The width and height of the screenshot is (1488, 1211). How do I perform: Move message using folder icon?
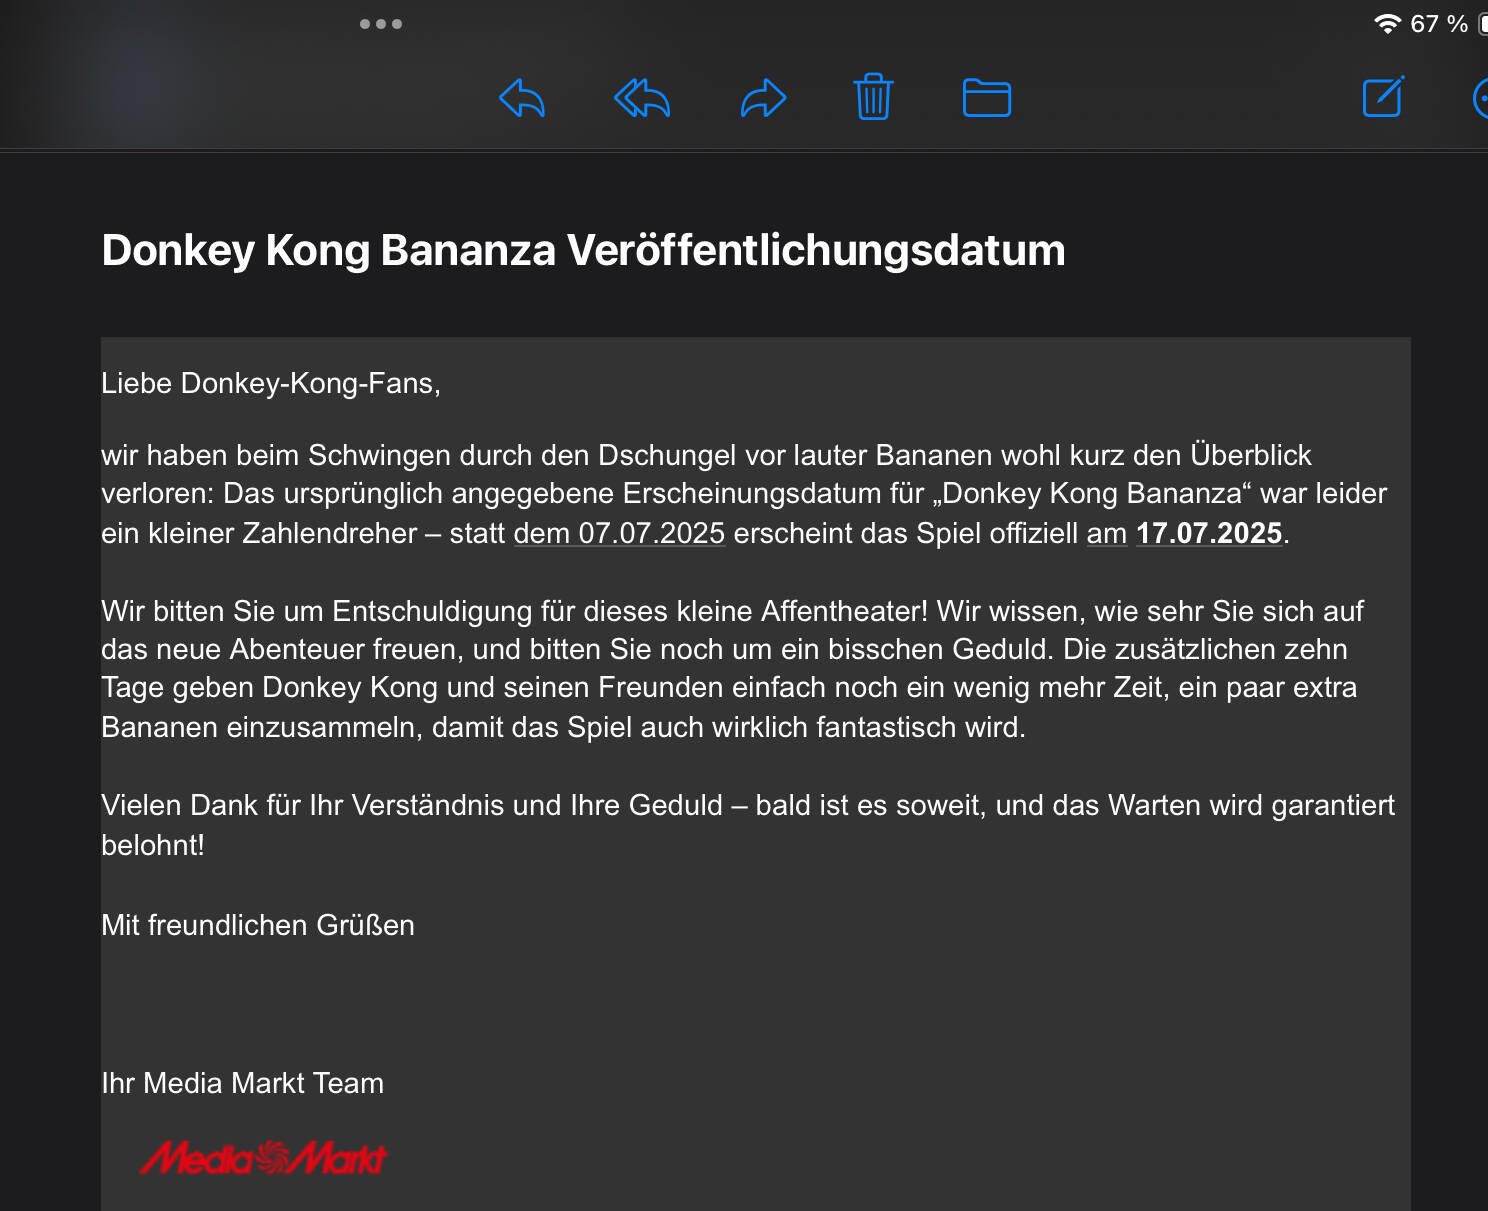(986, 98)
